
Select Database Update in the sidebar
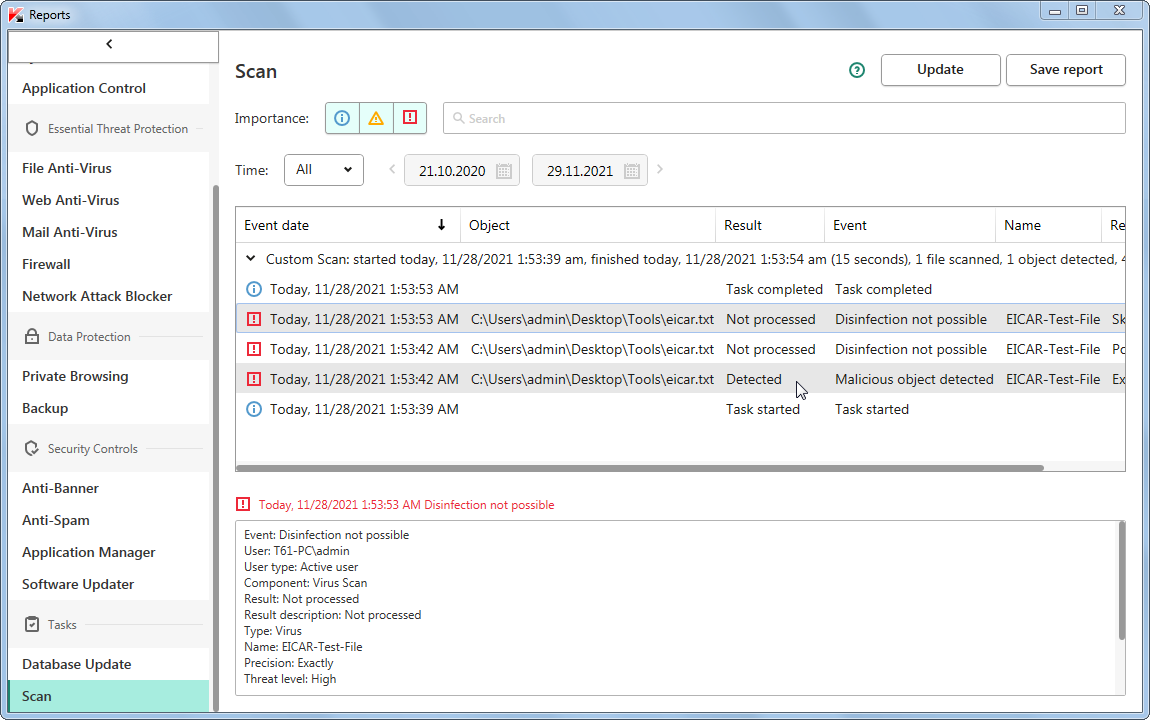pos(77,664)
